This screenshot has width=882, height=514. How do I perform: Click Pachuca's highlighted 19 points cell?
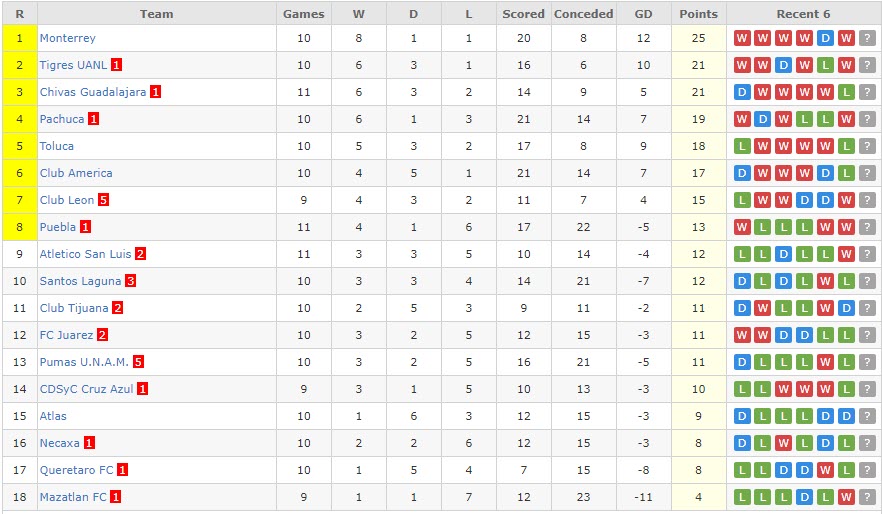[698, 119]
